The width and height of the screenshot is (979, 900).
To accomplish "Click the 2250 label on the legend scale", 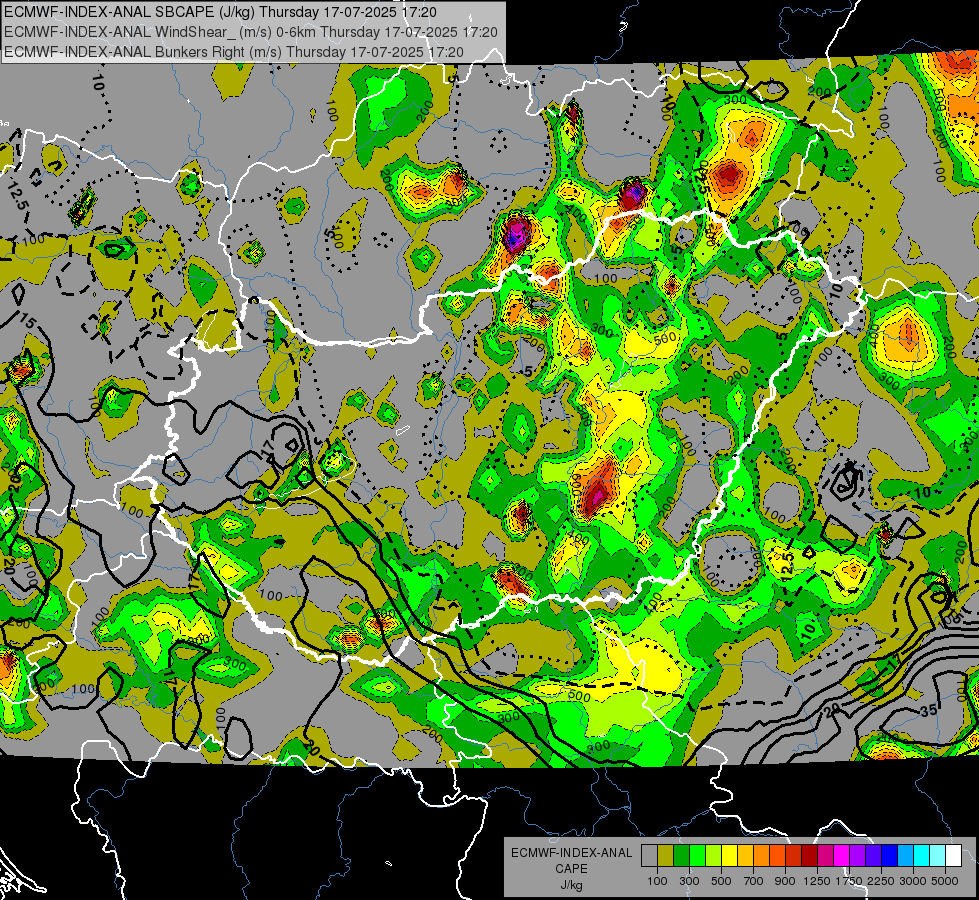I will [x=880, y=881].
